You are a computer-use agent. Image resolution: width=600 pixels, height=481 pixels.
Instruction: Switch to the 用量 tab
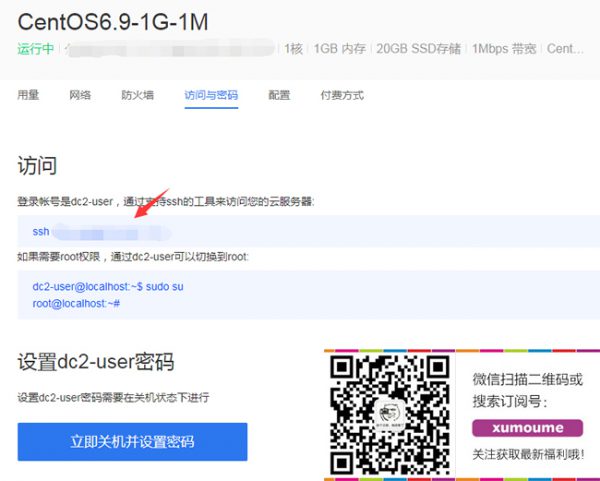tap(28, 95)
